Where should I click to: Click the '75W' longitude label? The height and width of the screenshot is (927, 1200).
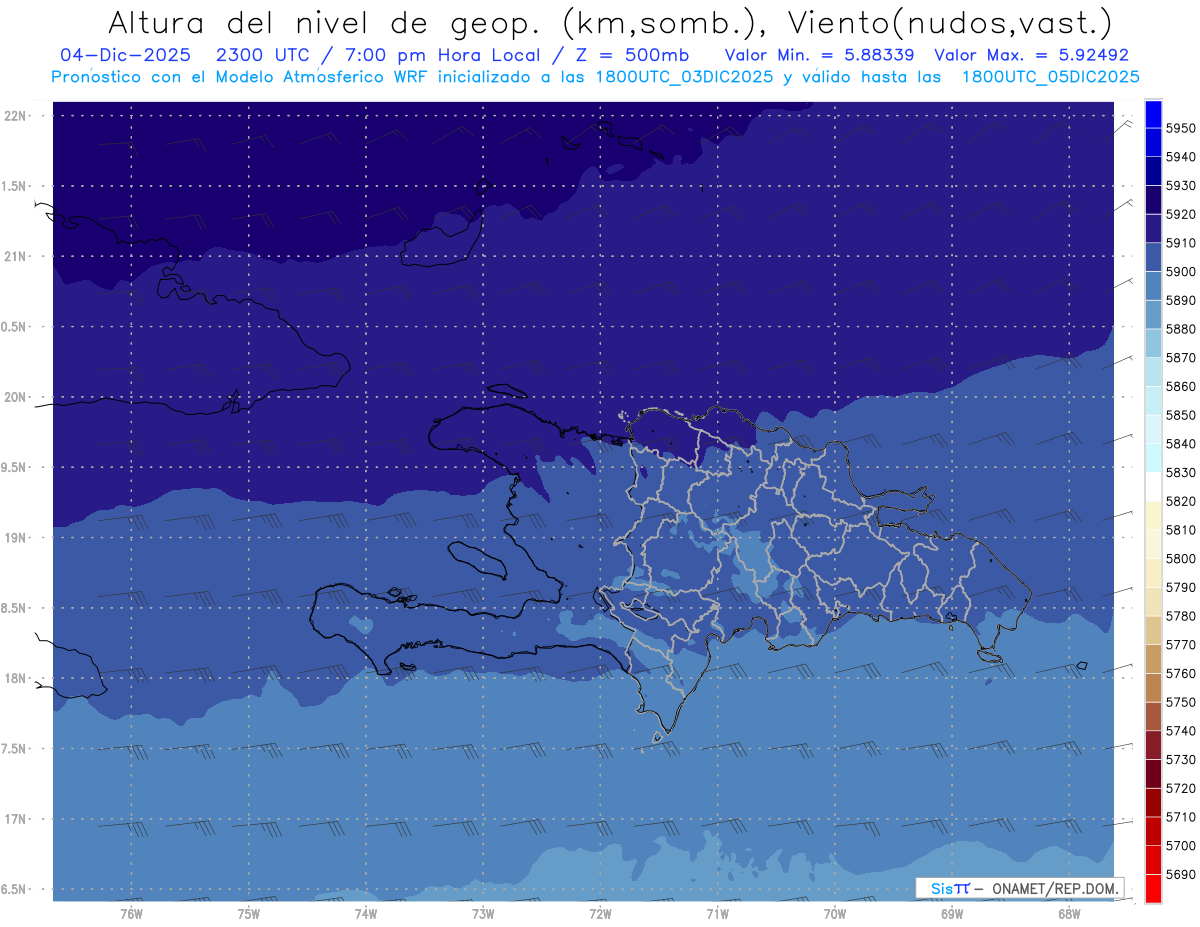pos(248,913)
